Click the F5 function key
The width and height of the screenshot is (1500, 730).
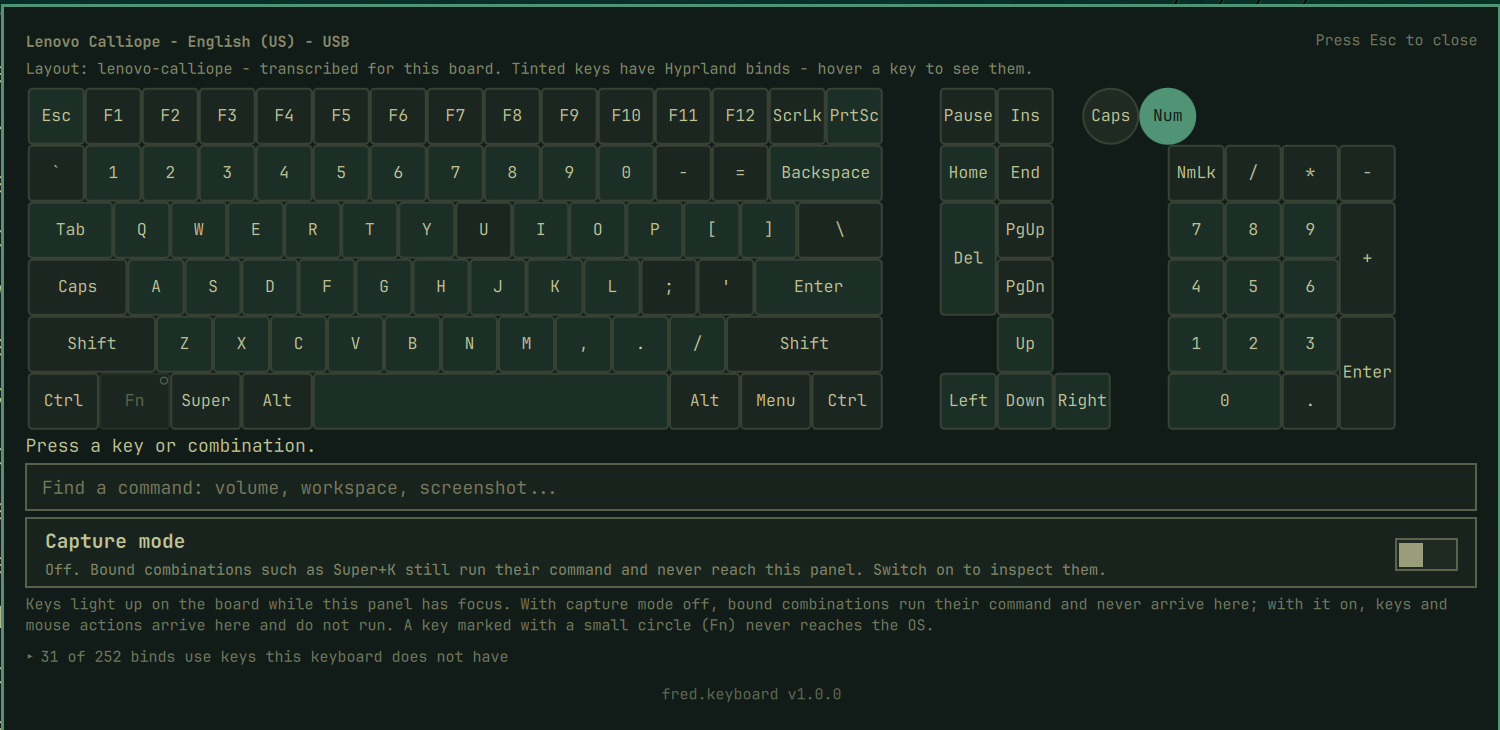click(x=341, y=116)
